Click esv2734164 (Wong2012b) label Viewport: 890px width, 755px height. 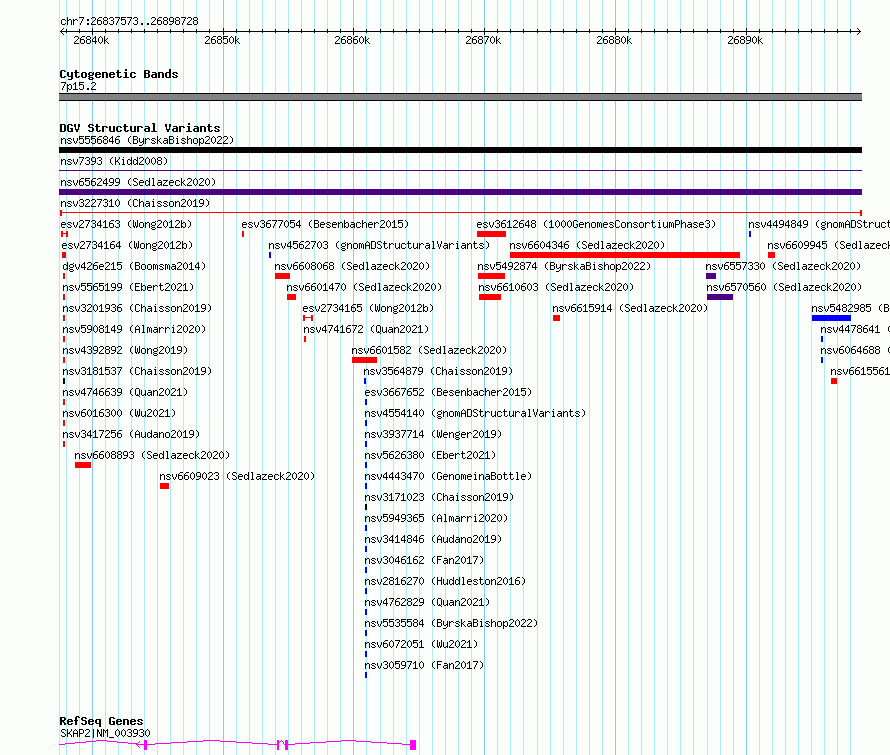click(127, 245)
